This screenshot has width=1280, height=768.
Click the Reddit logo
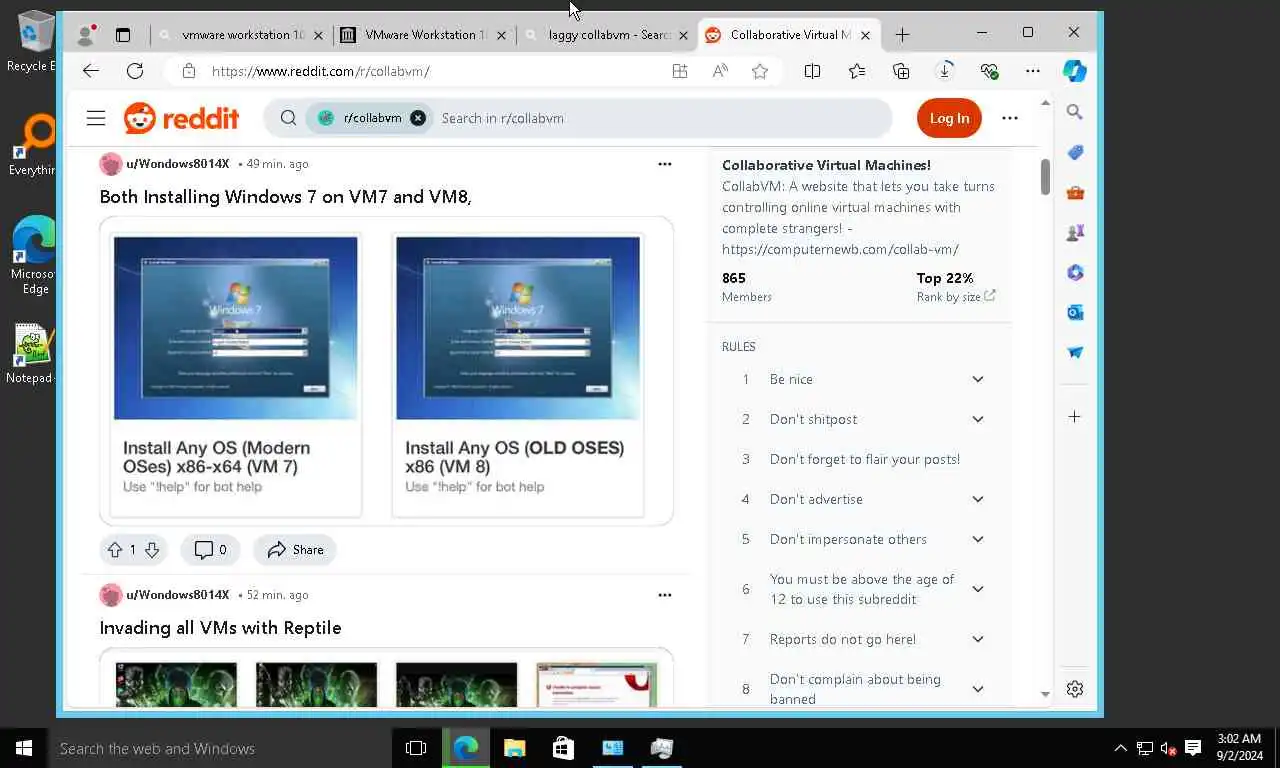click(x=181, y=118)
